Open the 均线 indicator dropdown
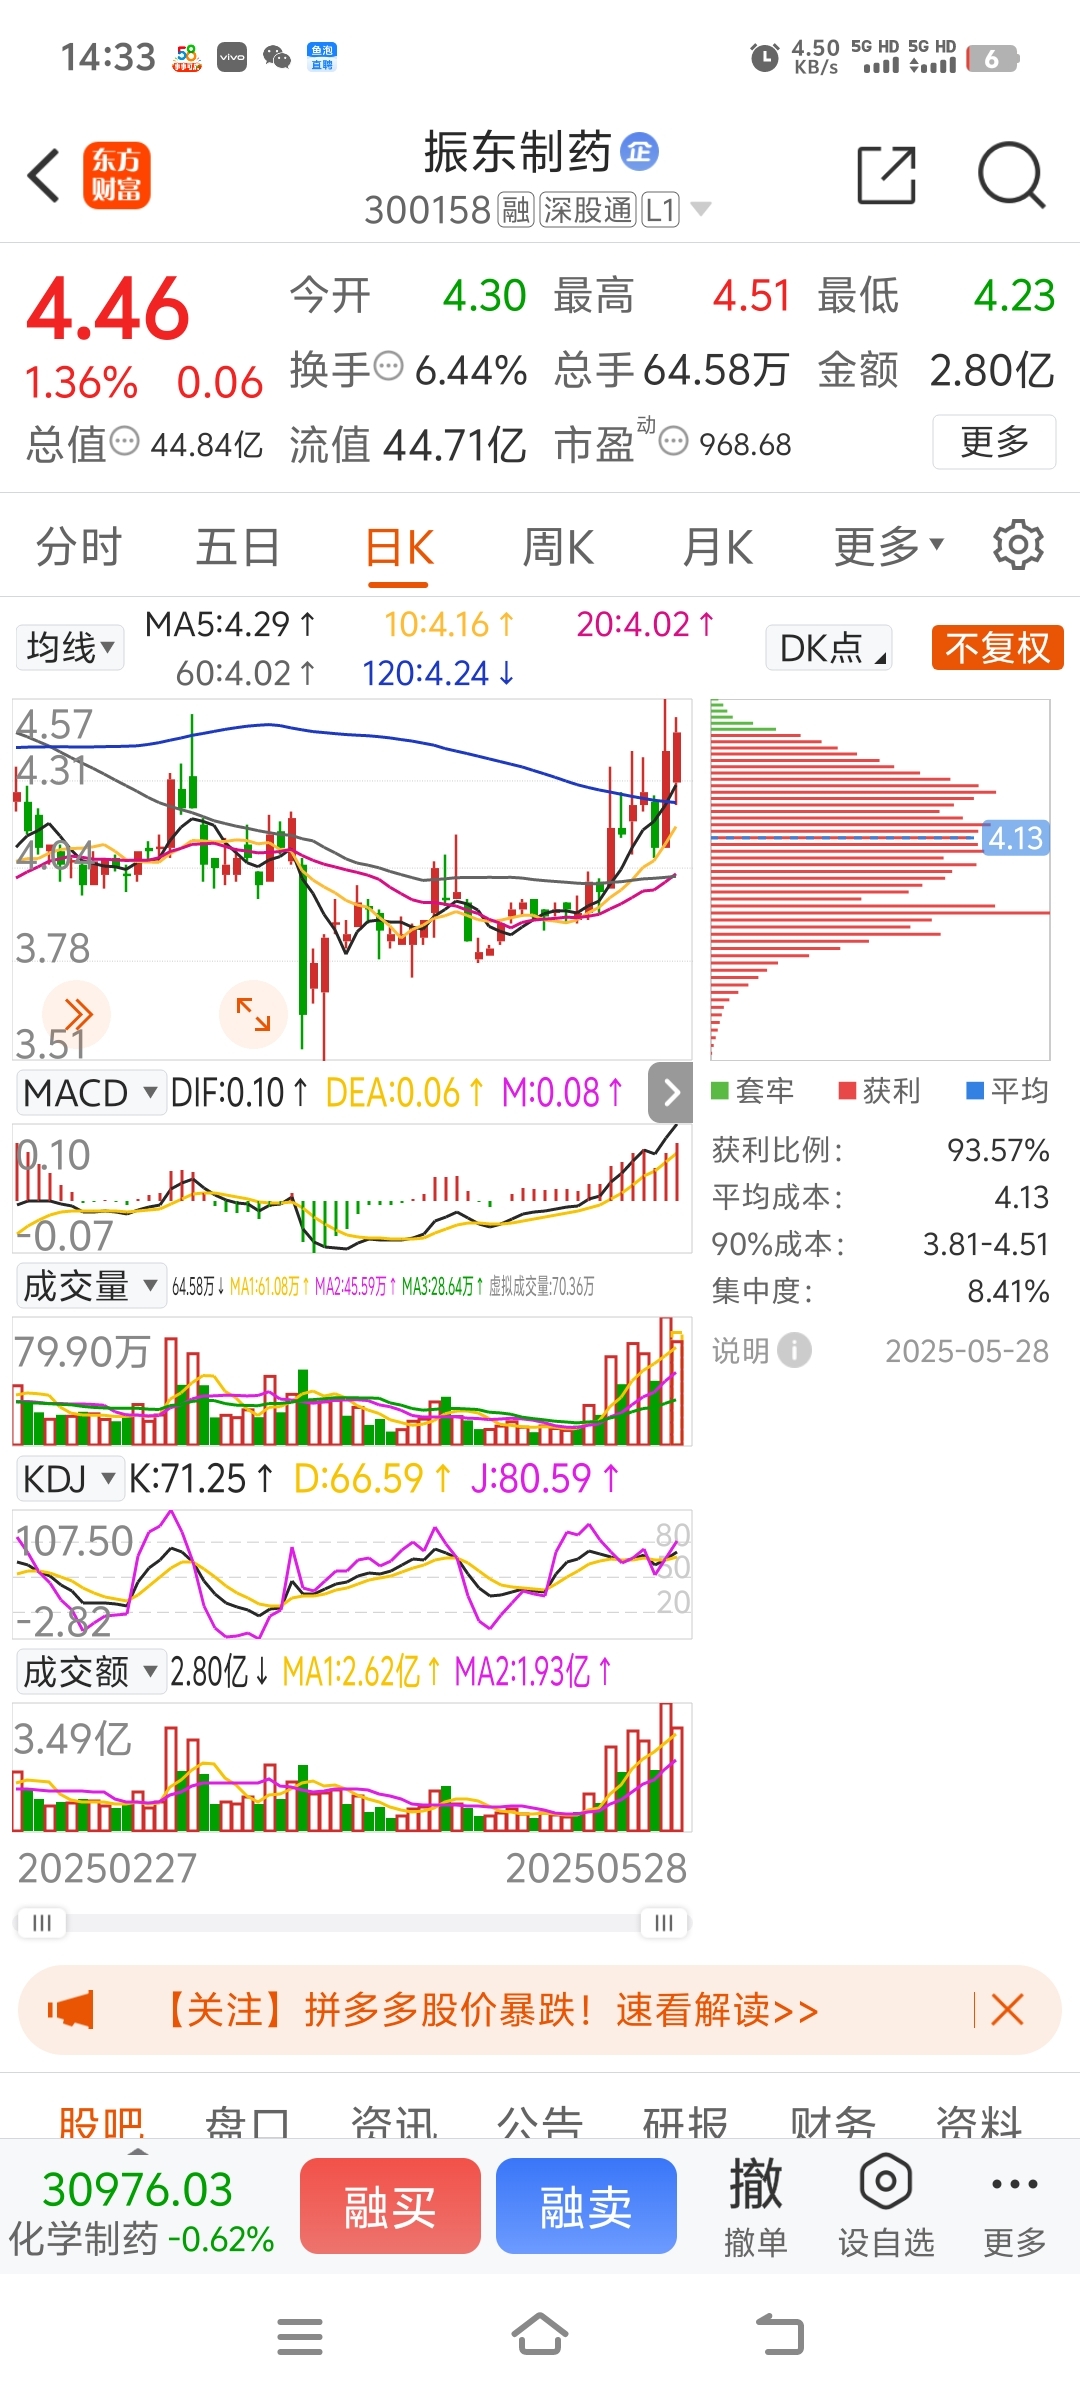1080x2400 pixels. coord(70,647)
